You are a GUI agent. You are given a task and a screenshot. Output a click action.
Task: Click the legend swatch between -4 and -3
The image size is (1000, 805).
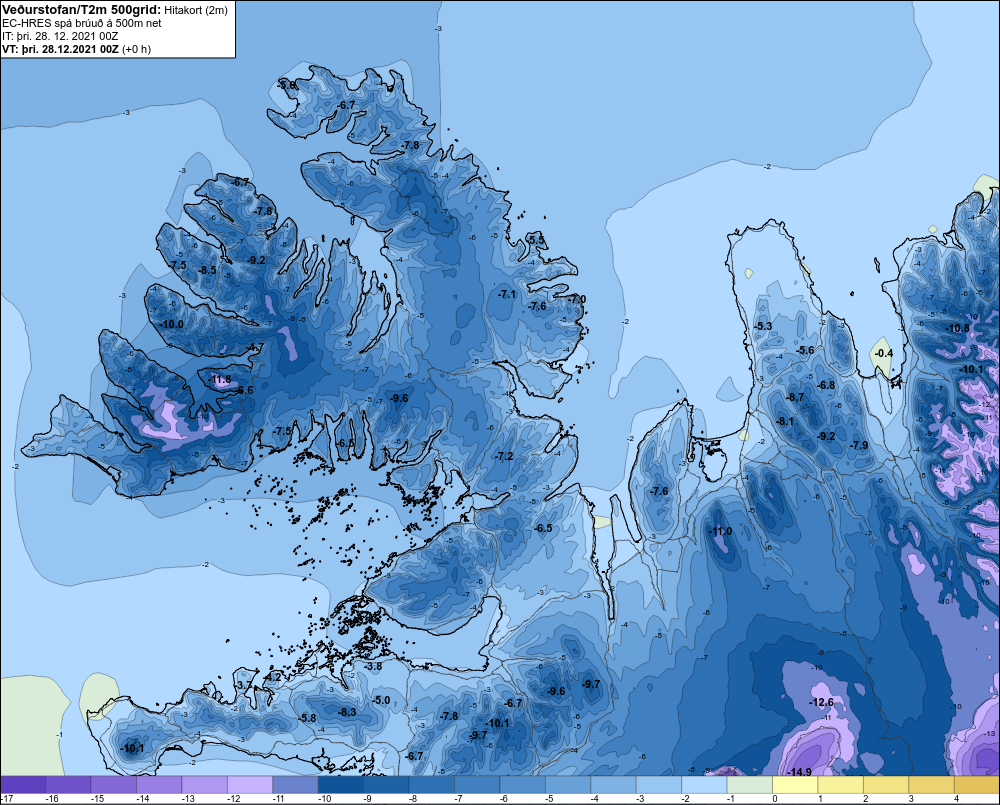click(x=614, y=785)
